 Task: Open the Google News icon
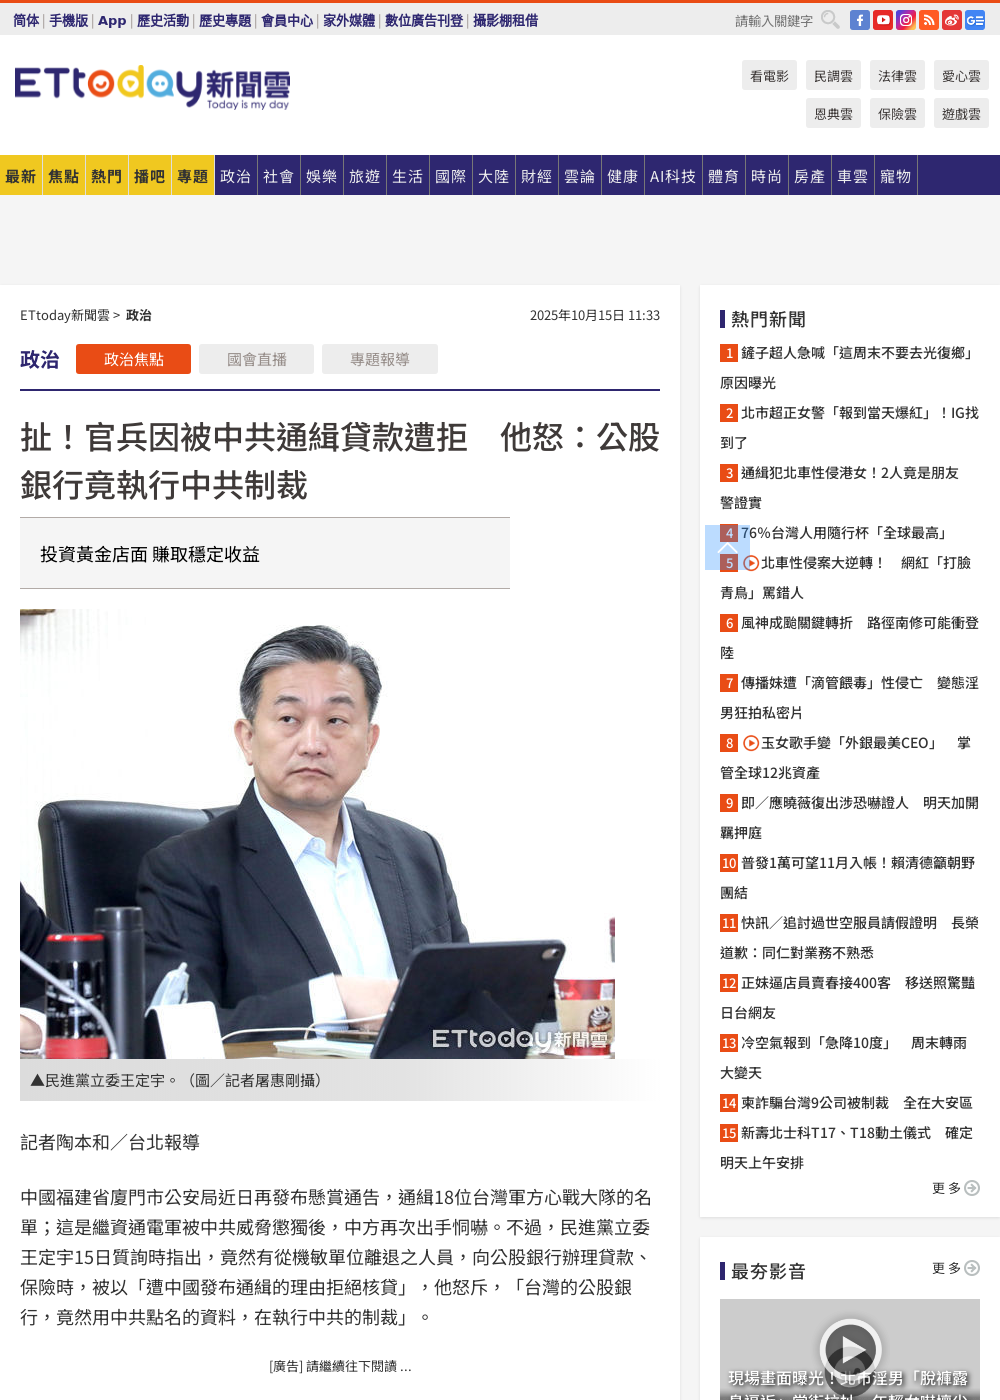(x=975, y=20)
